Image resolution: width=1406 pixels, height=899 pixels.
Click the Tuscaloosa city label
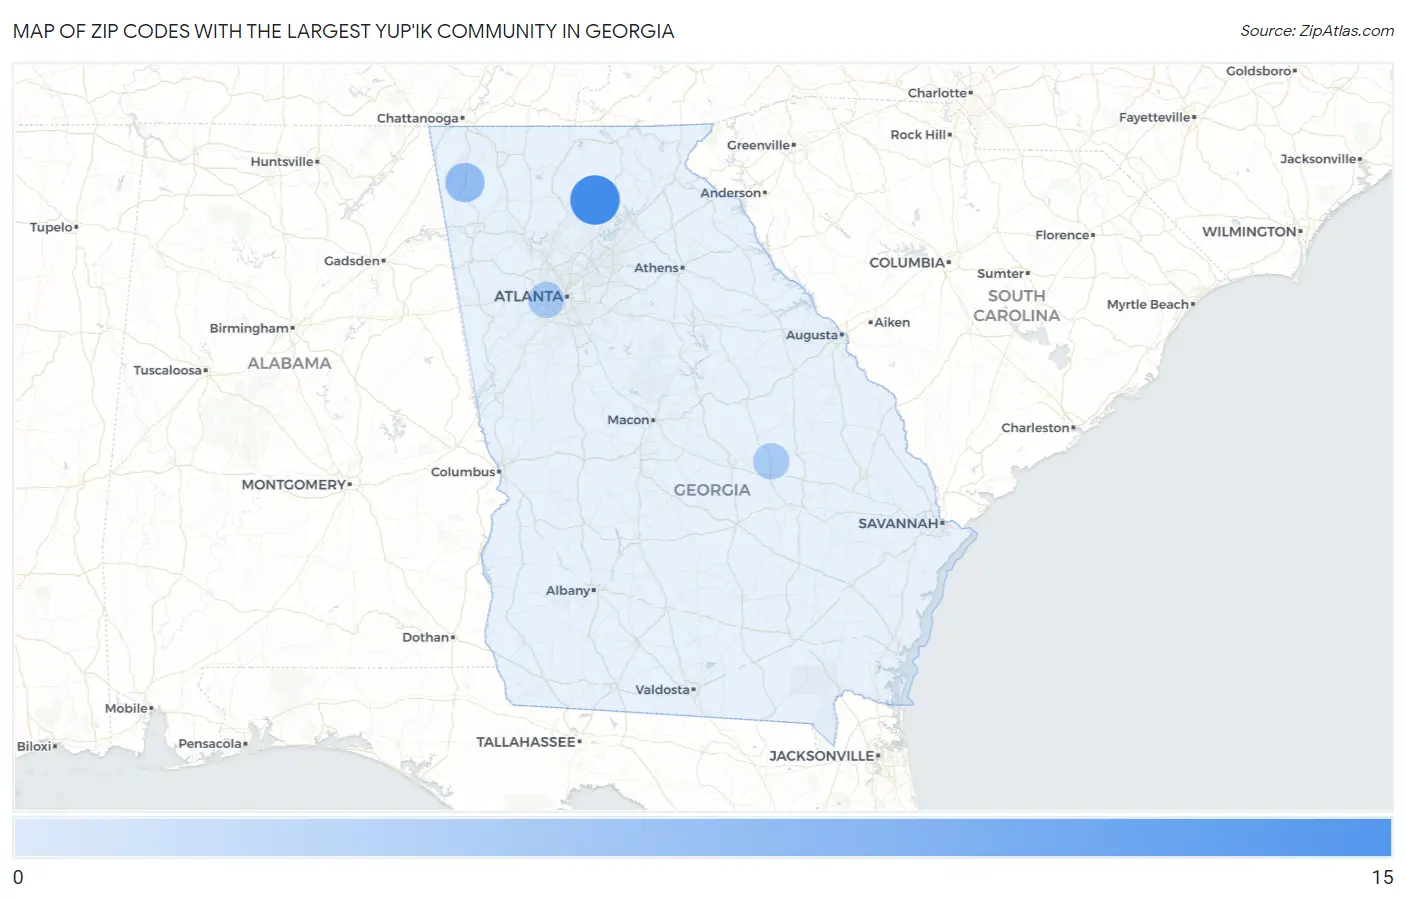pos(167,370)
